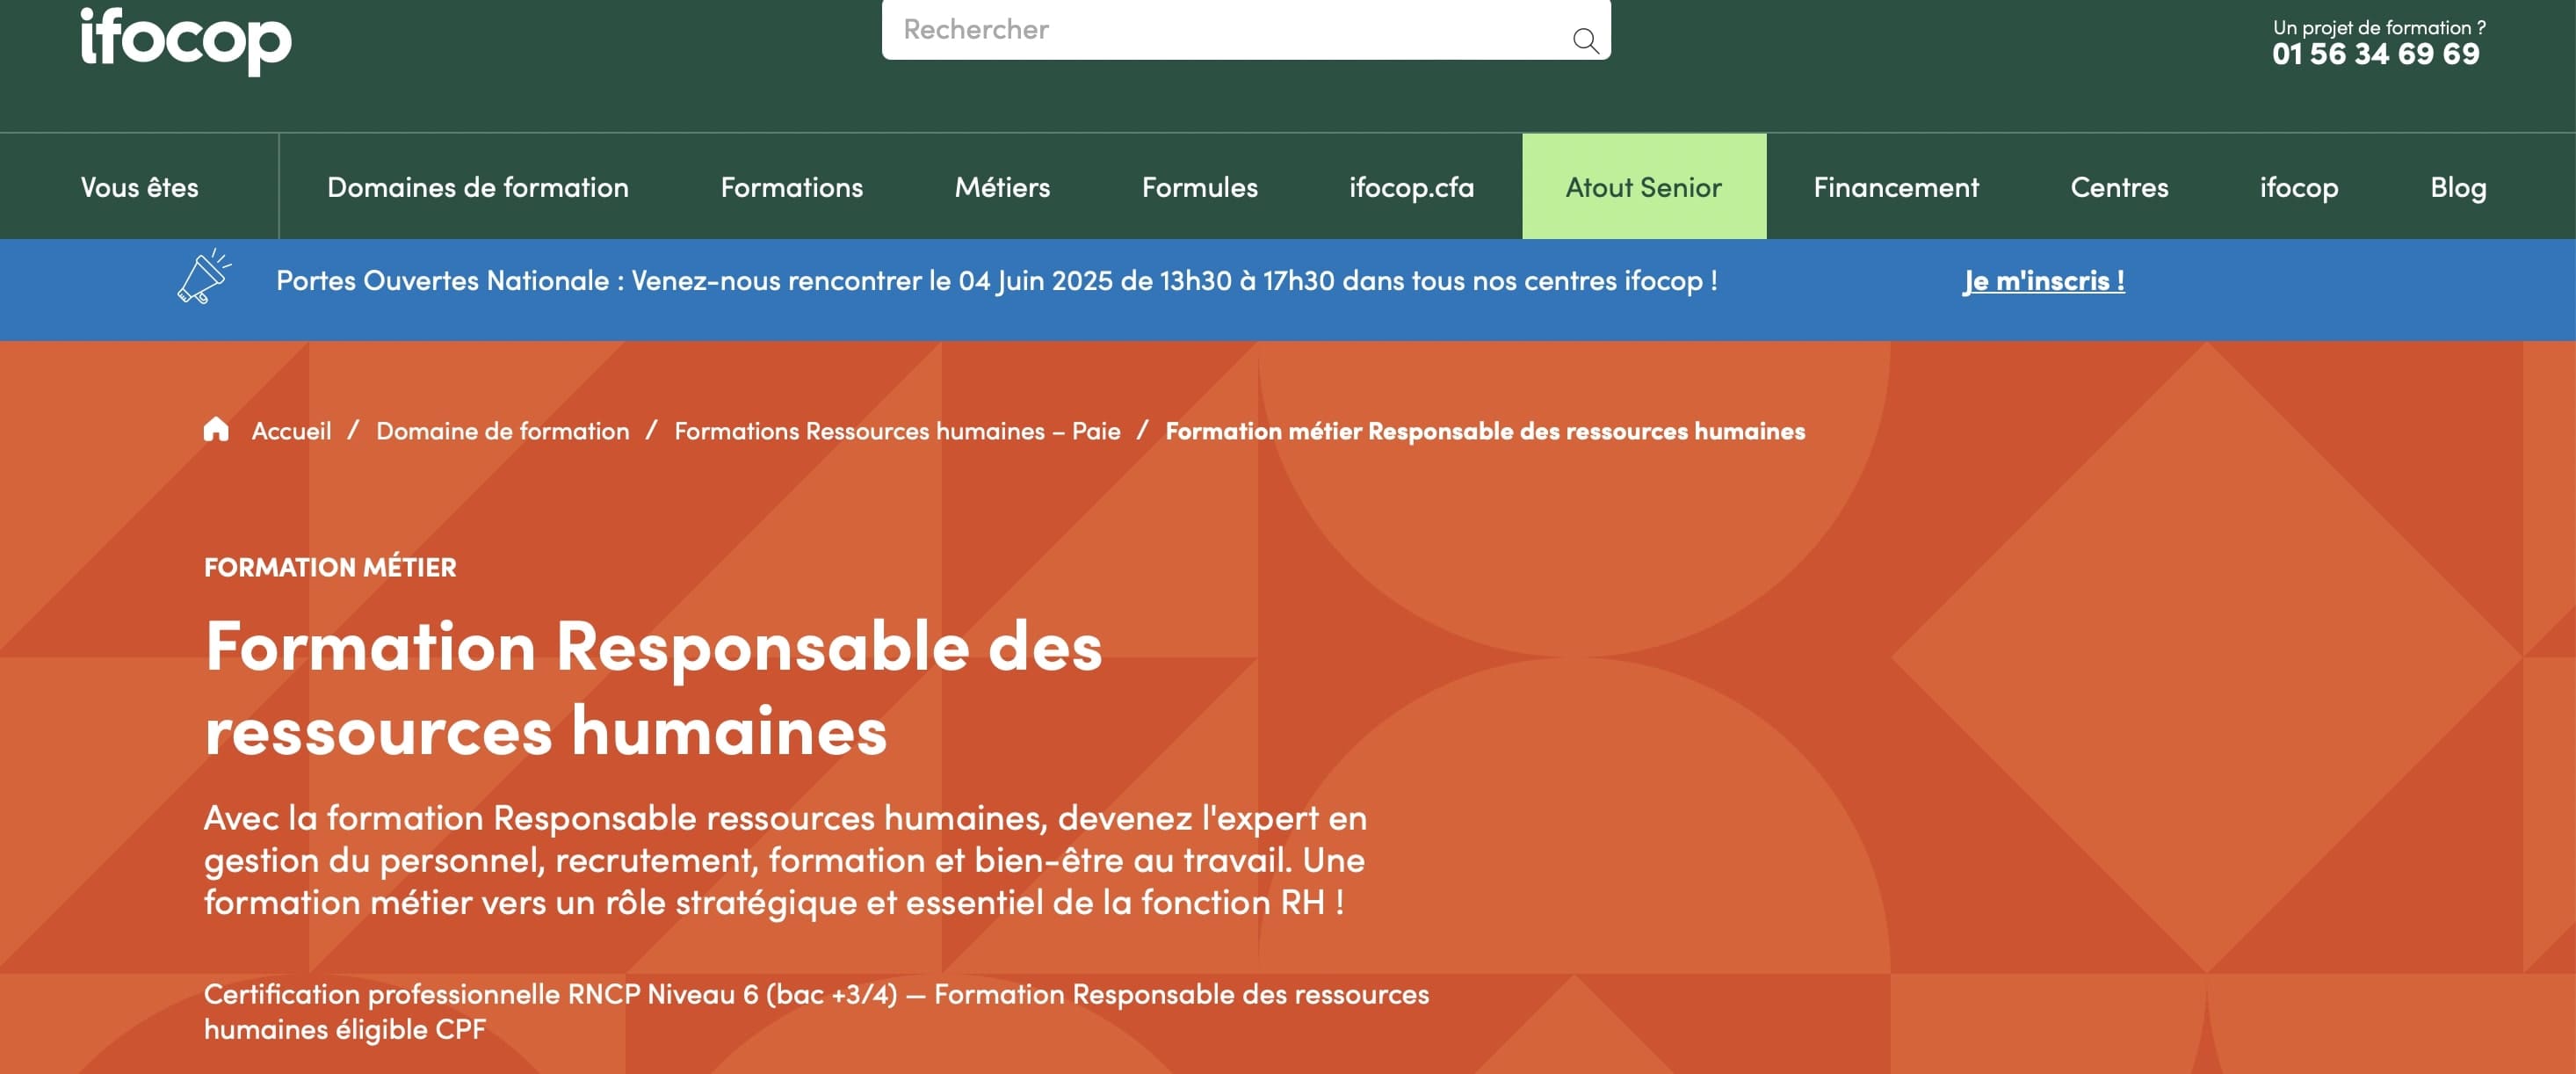Click Domaine de formation breadcrumb

(503, 431)
